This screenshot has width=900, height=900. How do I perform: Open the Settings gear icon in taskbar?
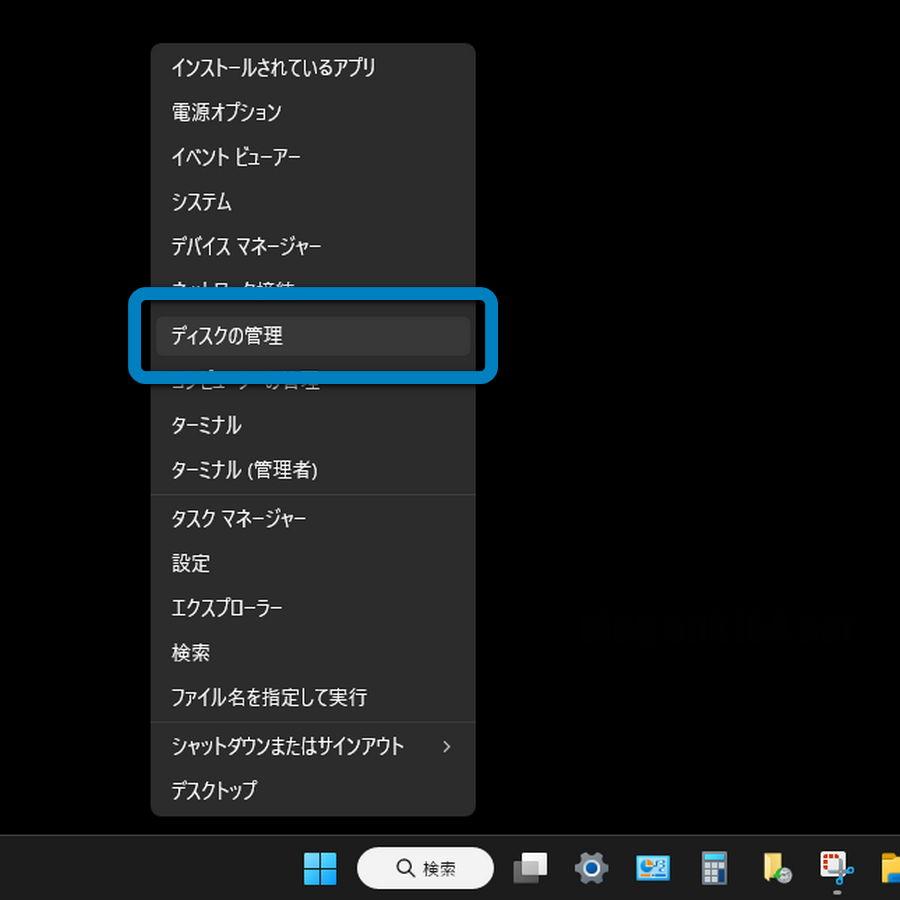591,868
